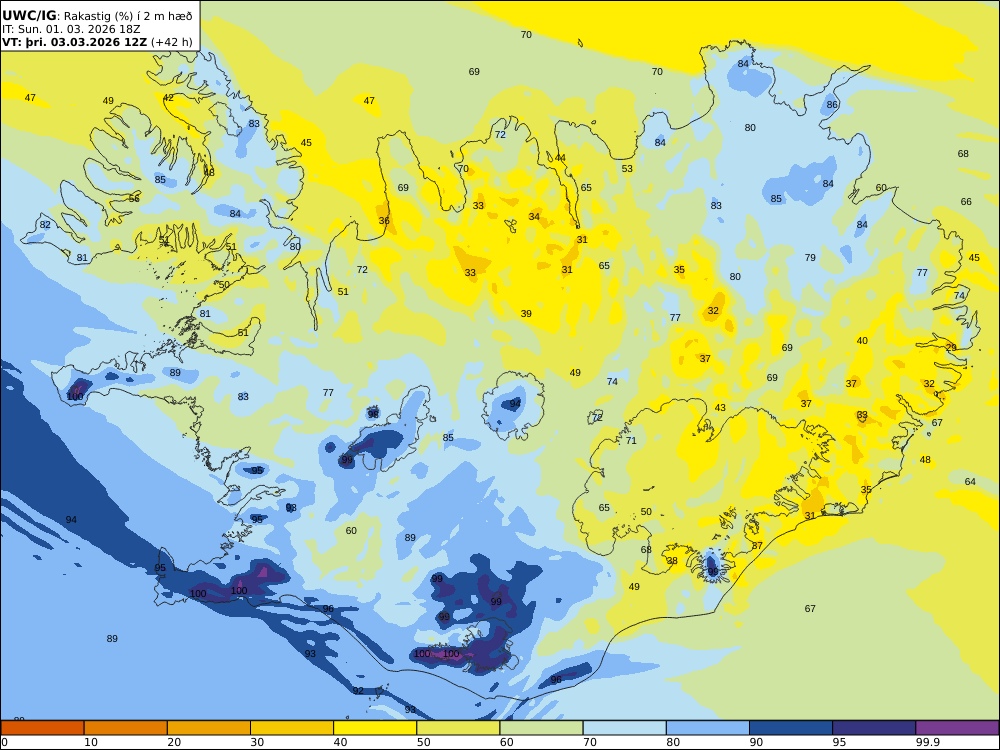
Task: Click the humidity value '92' on the map
Action: click(x=358, y=691)
